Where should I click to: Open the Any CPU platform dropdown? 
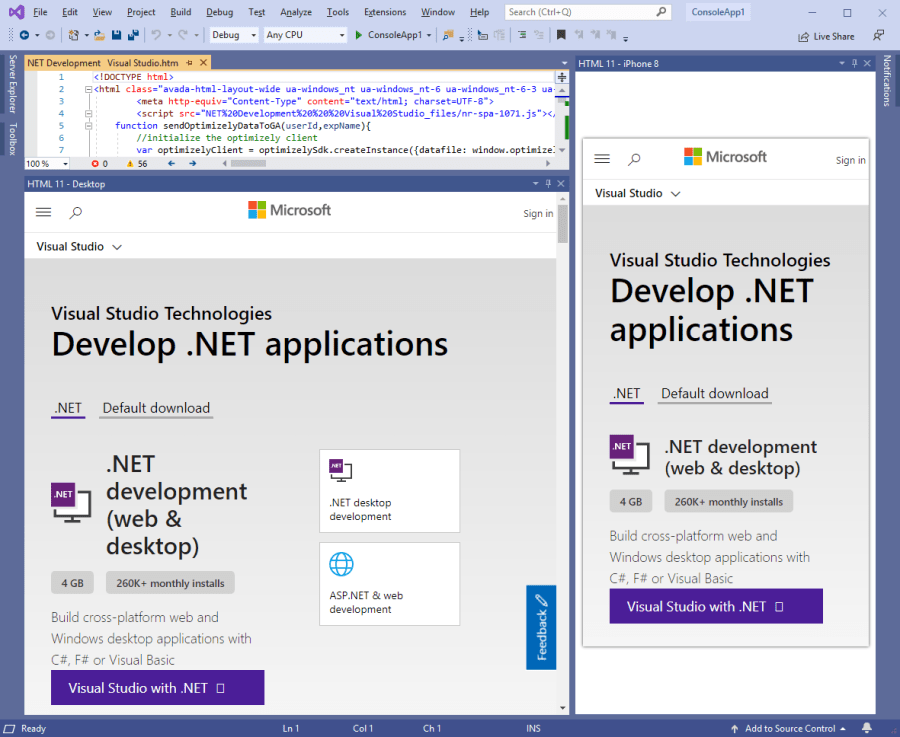click(305, 35)
